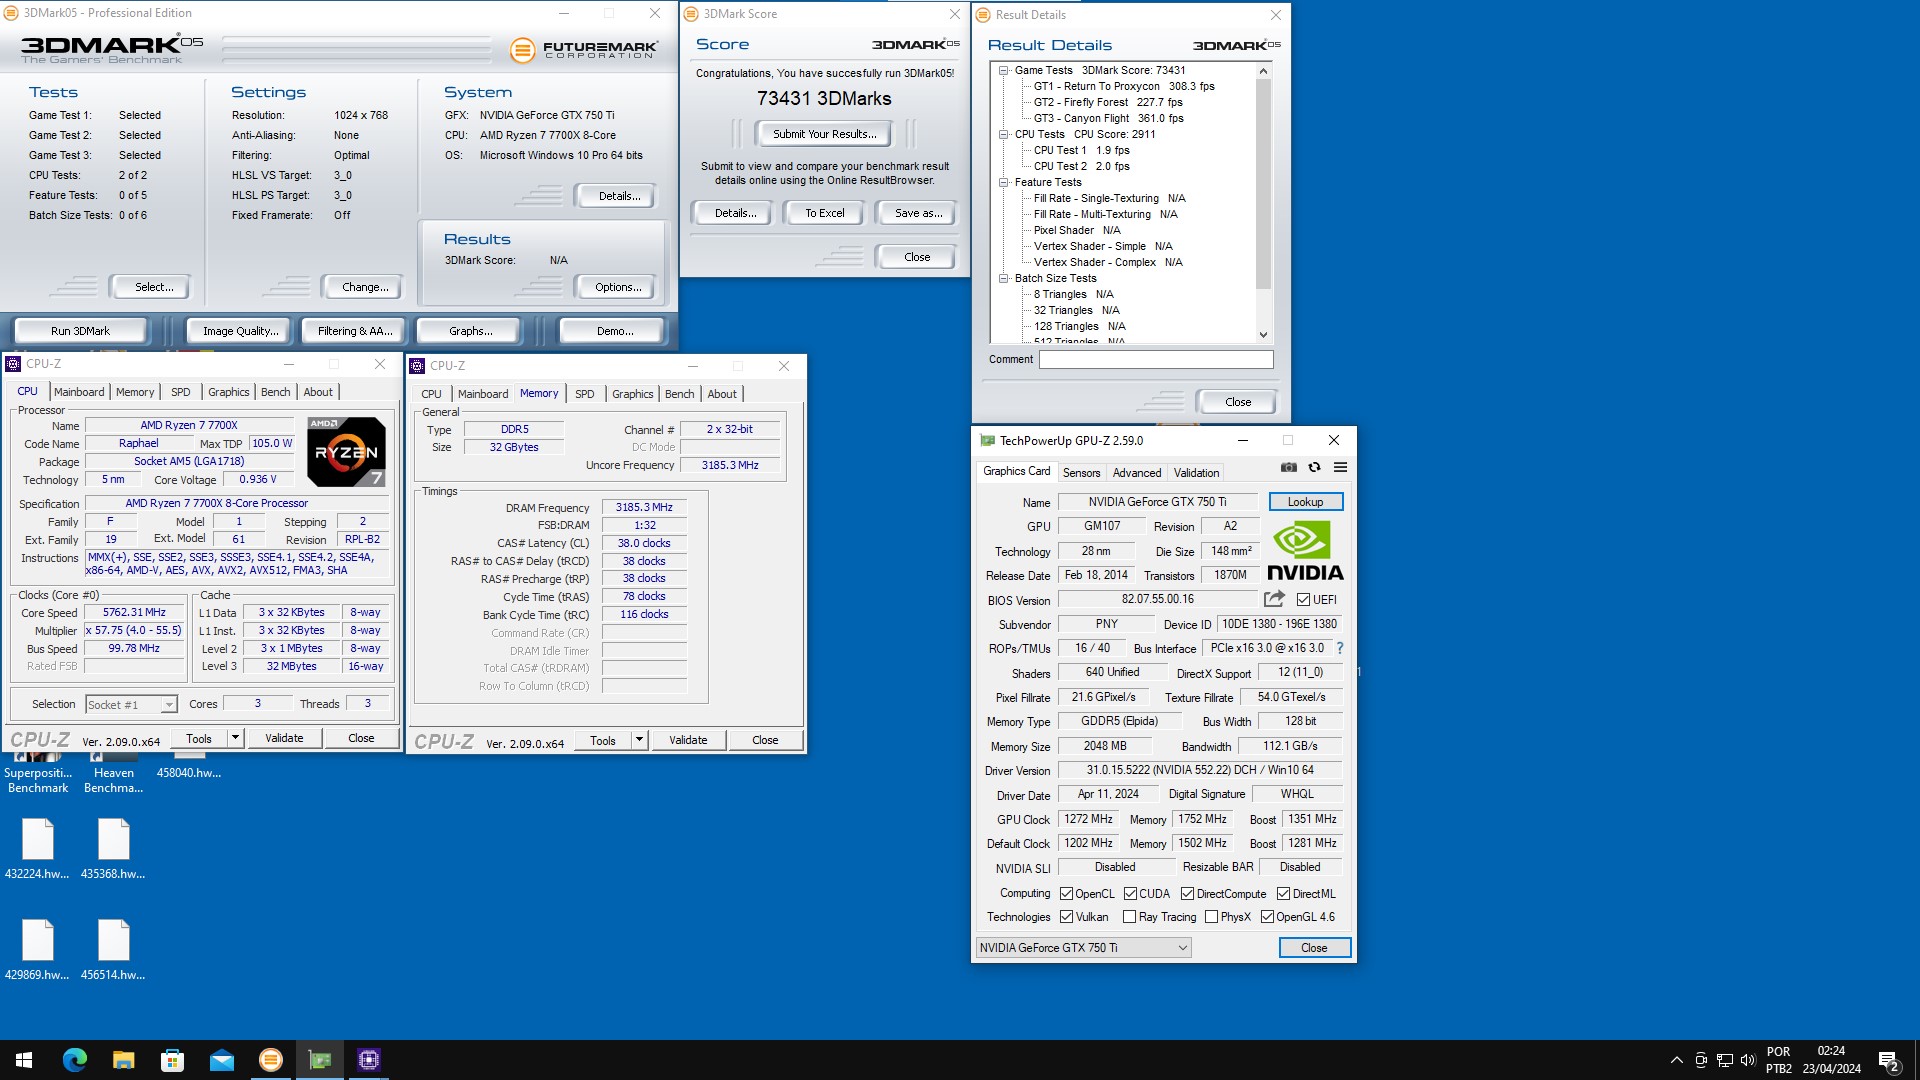Image resolution: width=1920 pixels, height=1080 pixels.
Task: Click the volume icon in system tray
Action: 1748,1060
